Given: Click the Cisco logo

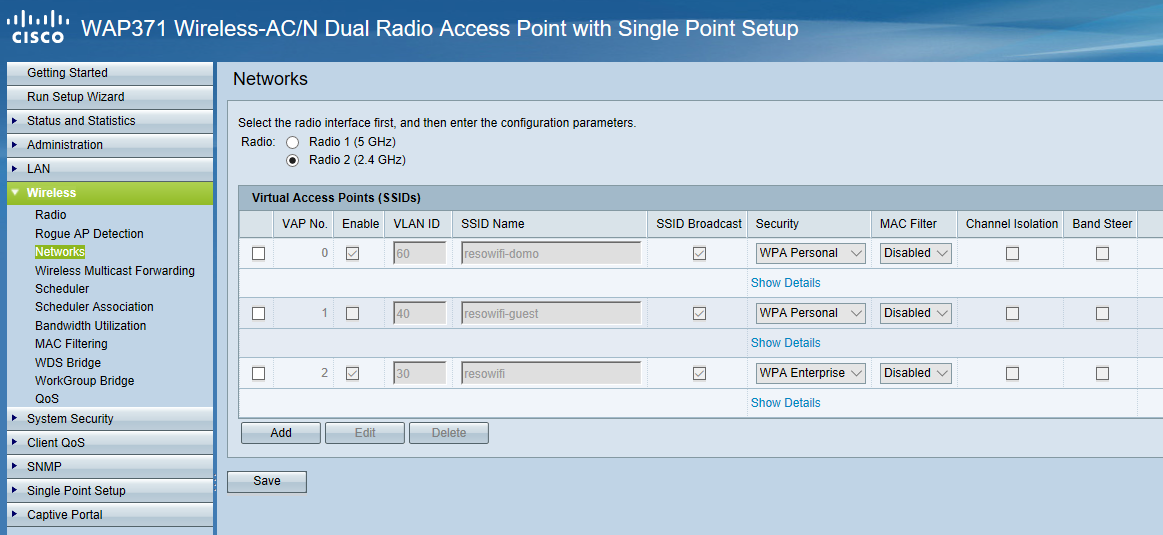Looking at the screenshot, I should point(39,29).
